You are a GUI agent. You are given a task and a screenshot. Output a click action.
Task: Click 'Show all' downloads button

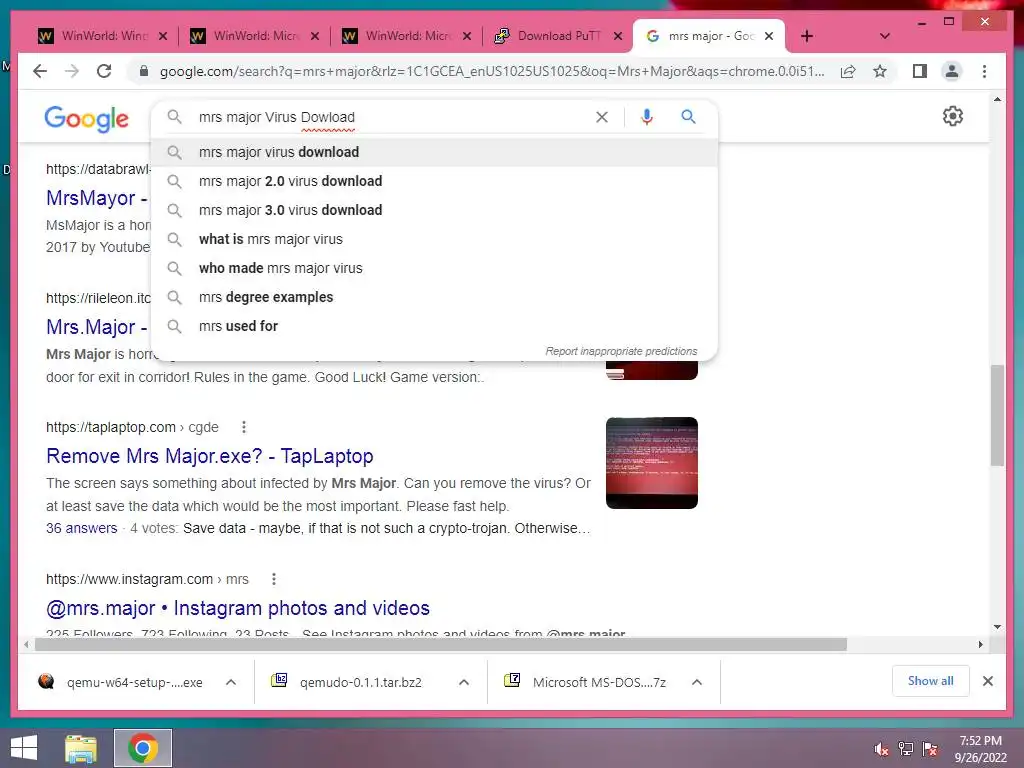[x=930, y=681]
